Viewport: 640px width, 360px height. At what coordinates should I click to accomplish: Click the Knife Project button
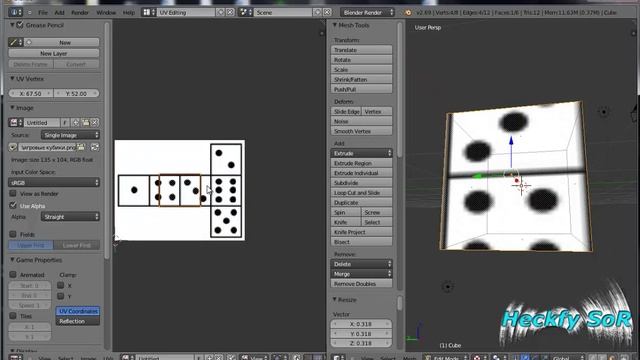tap(362, 232)
